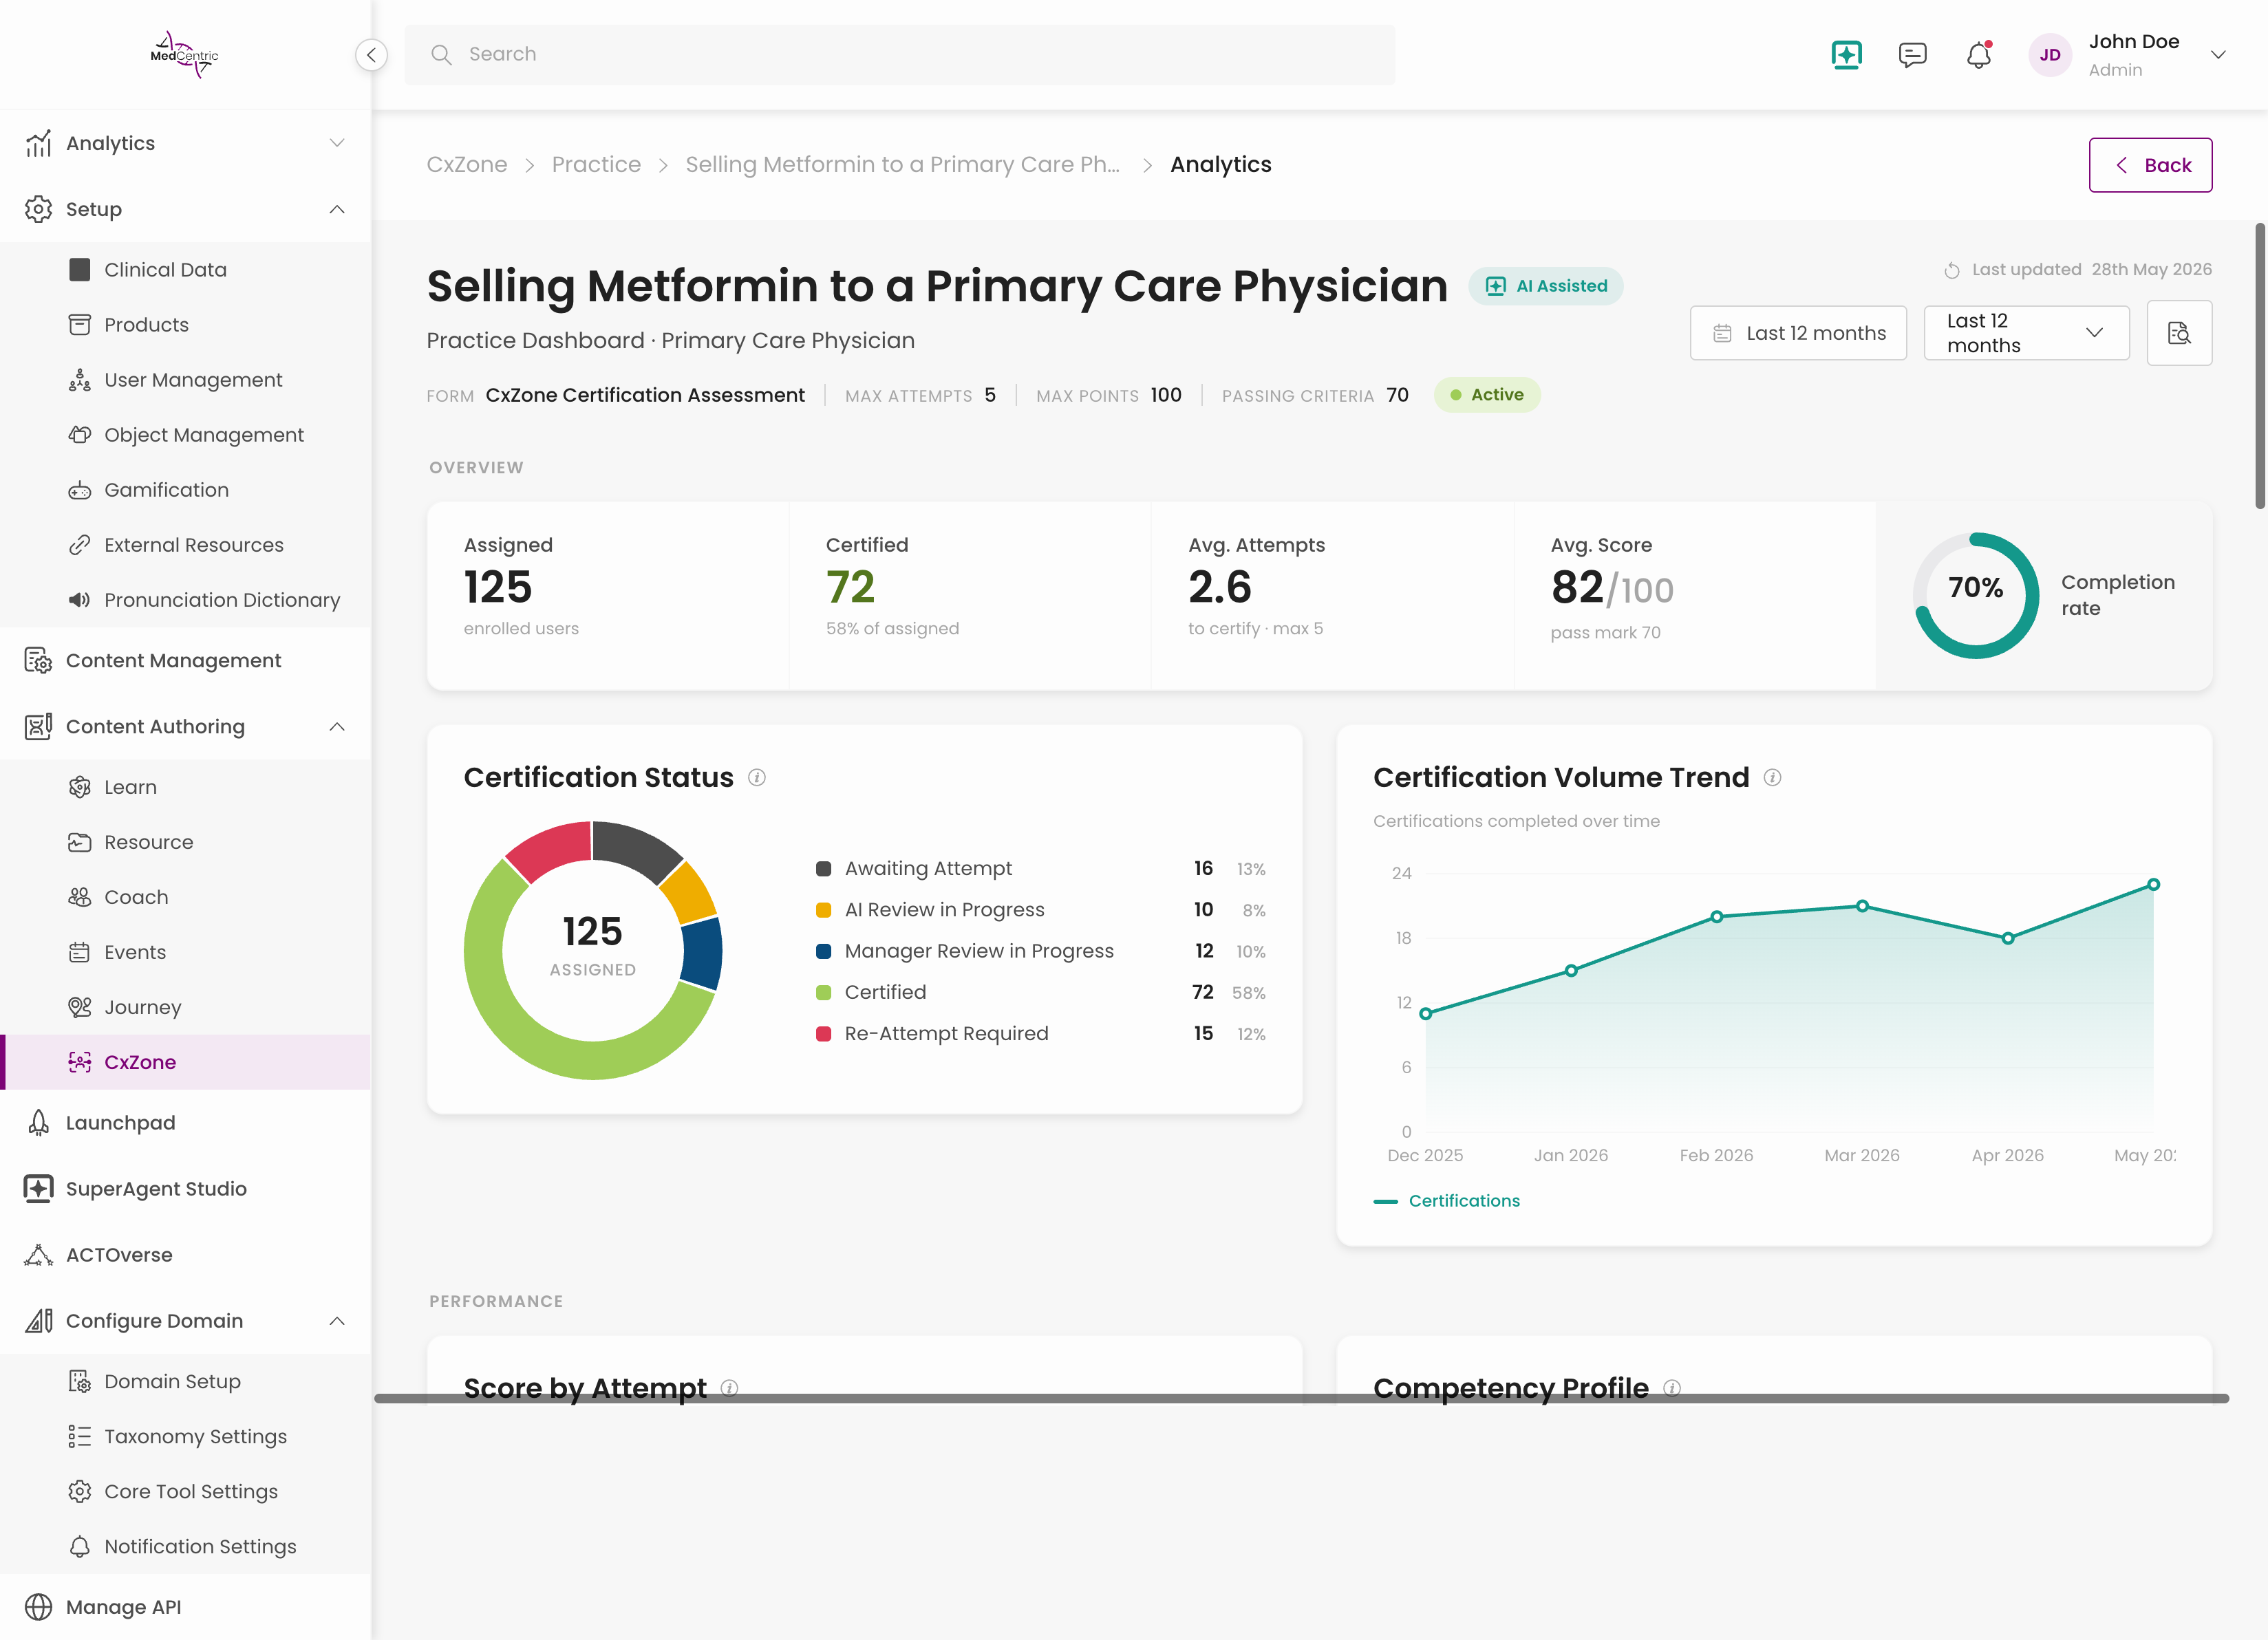This screenshot has width=2268, height=1640.
Task: Open ACTOverse in sidebar
Action: [x=185, y=1255]
